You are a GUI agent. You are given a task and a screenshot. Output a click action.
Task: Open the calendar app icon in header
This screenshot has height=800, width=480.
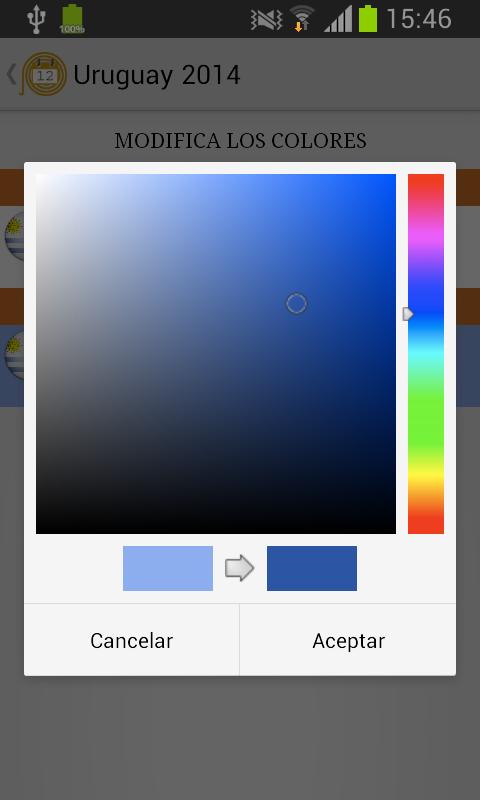(x=44, y=74)
